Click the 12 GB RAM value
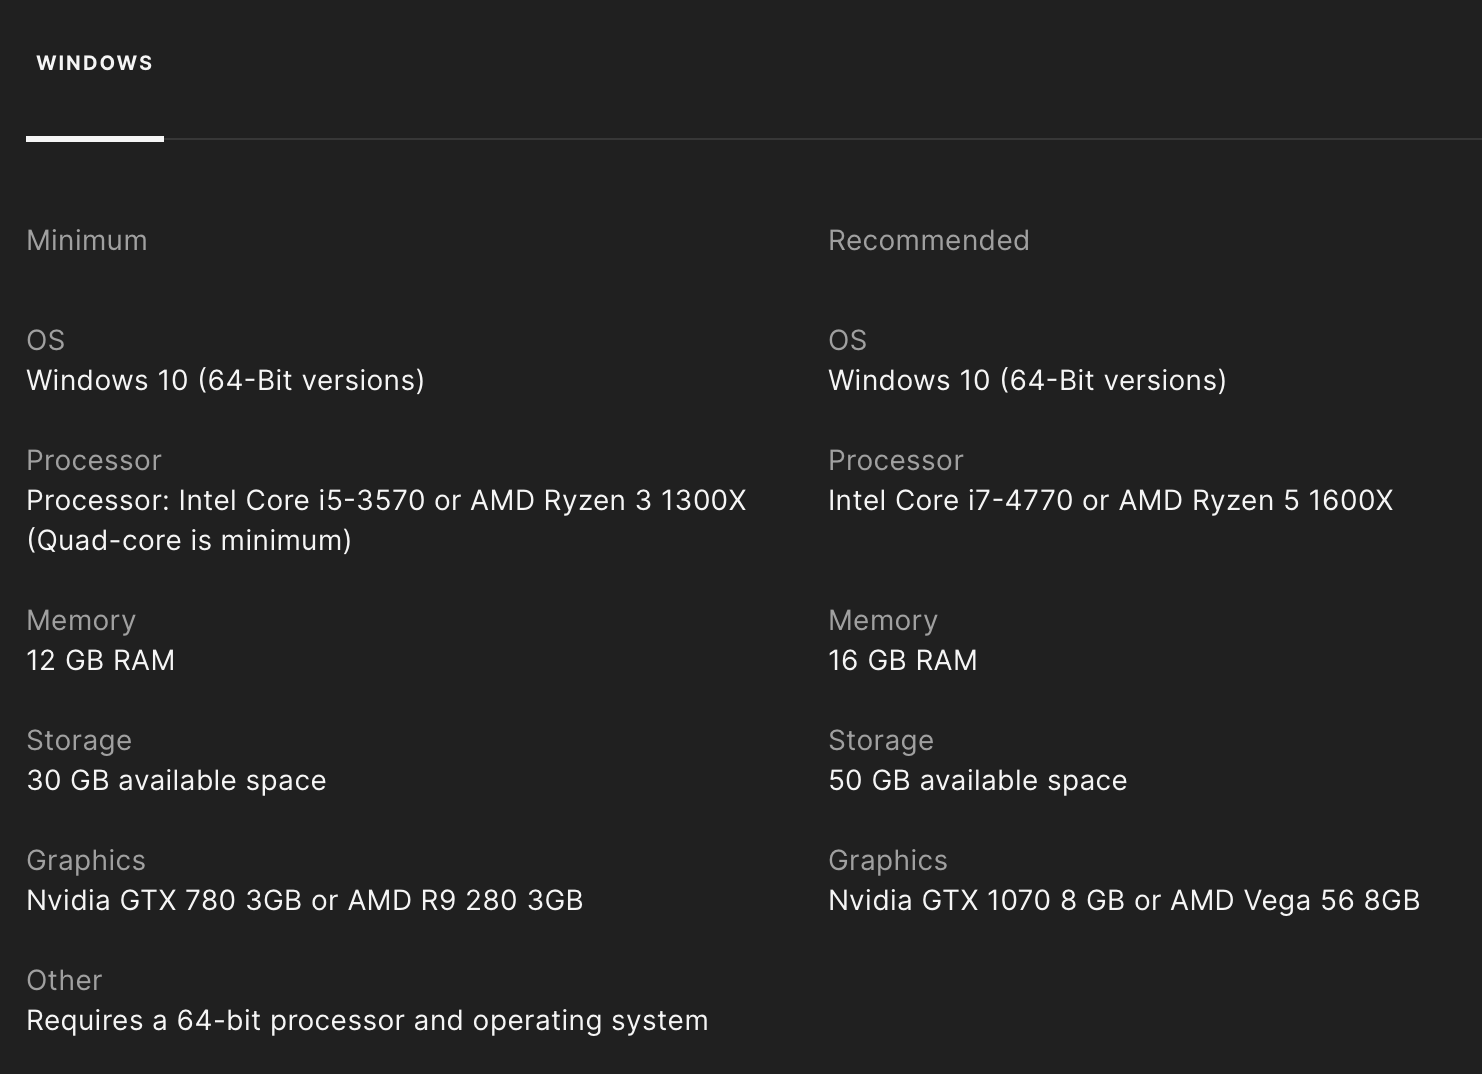This screenshot has width=1482, height=1074. 100,660
